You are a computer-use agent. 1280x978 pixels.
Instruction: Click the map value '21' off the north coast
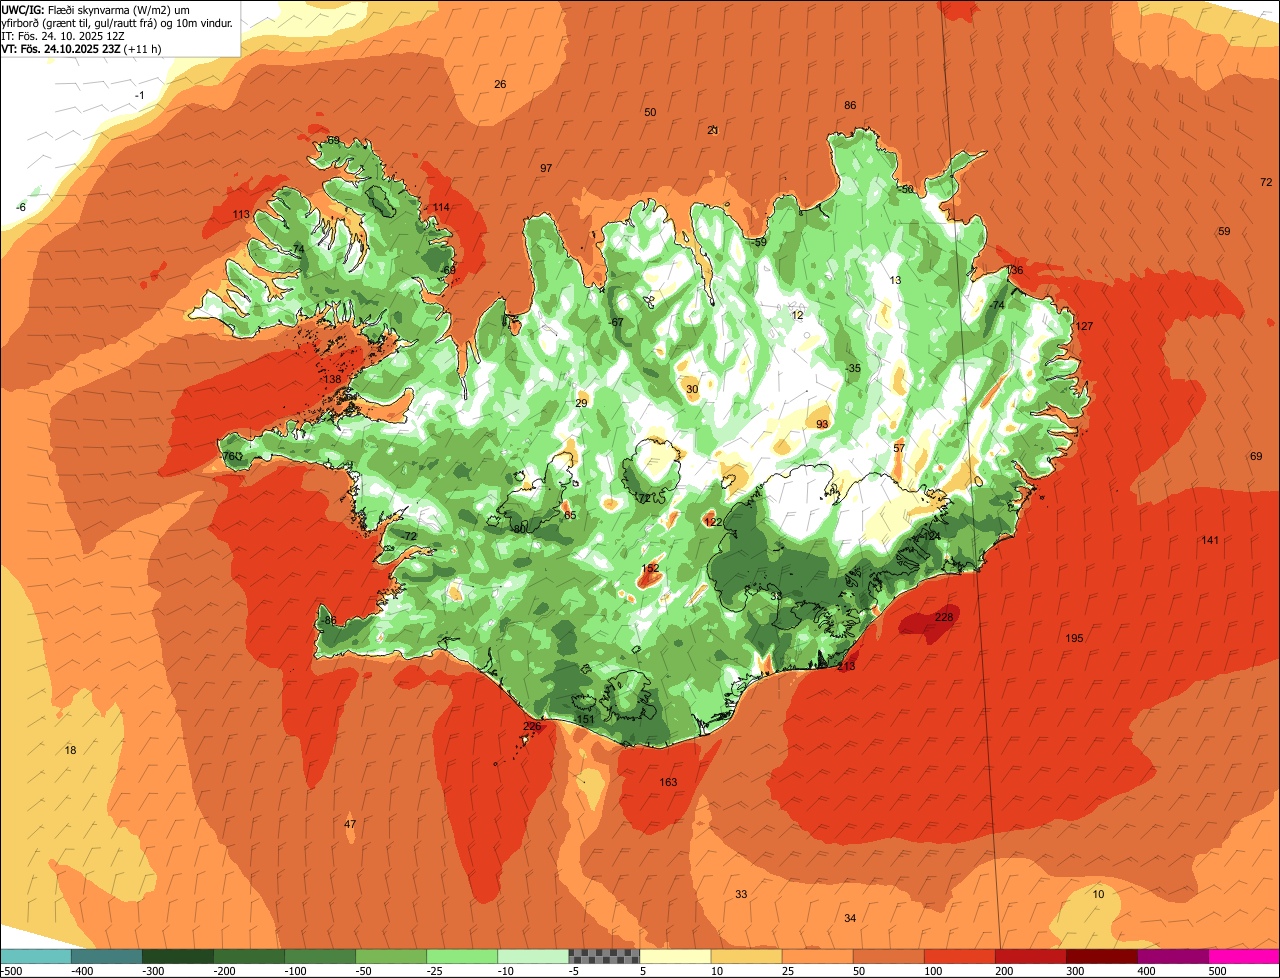tap(713, 130)
